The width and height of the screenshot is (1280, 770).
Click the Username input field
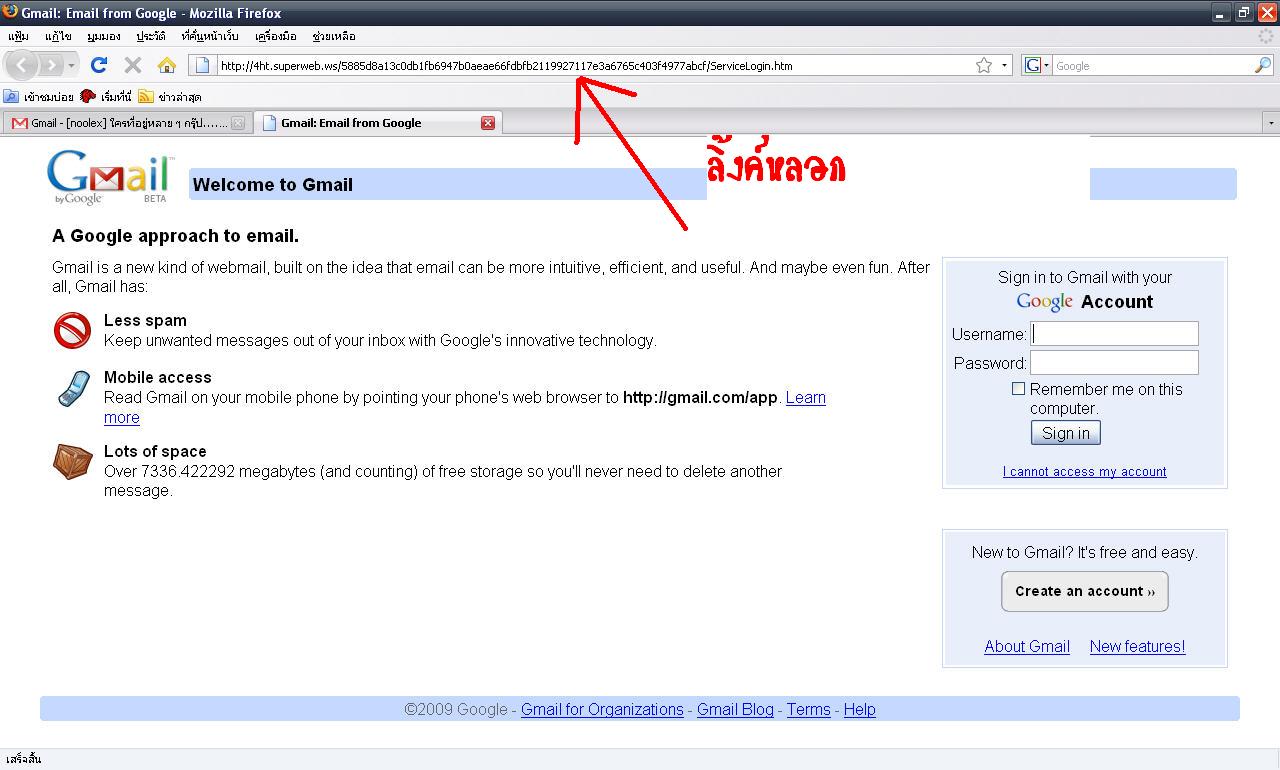point(1114,334)
